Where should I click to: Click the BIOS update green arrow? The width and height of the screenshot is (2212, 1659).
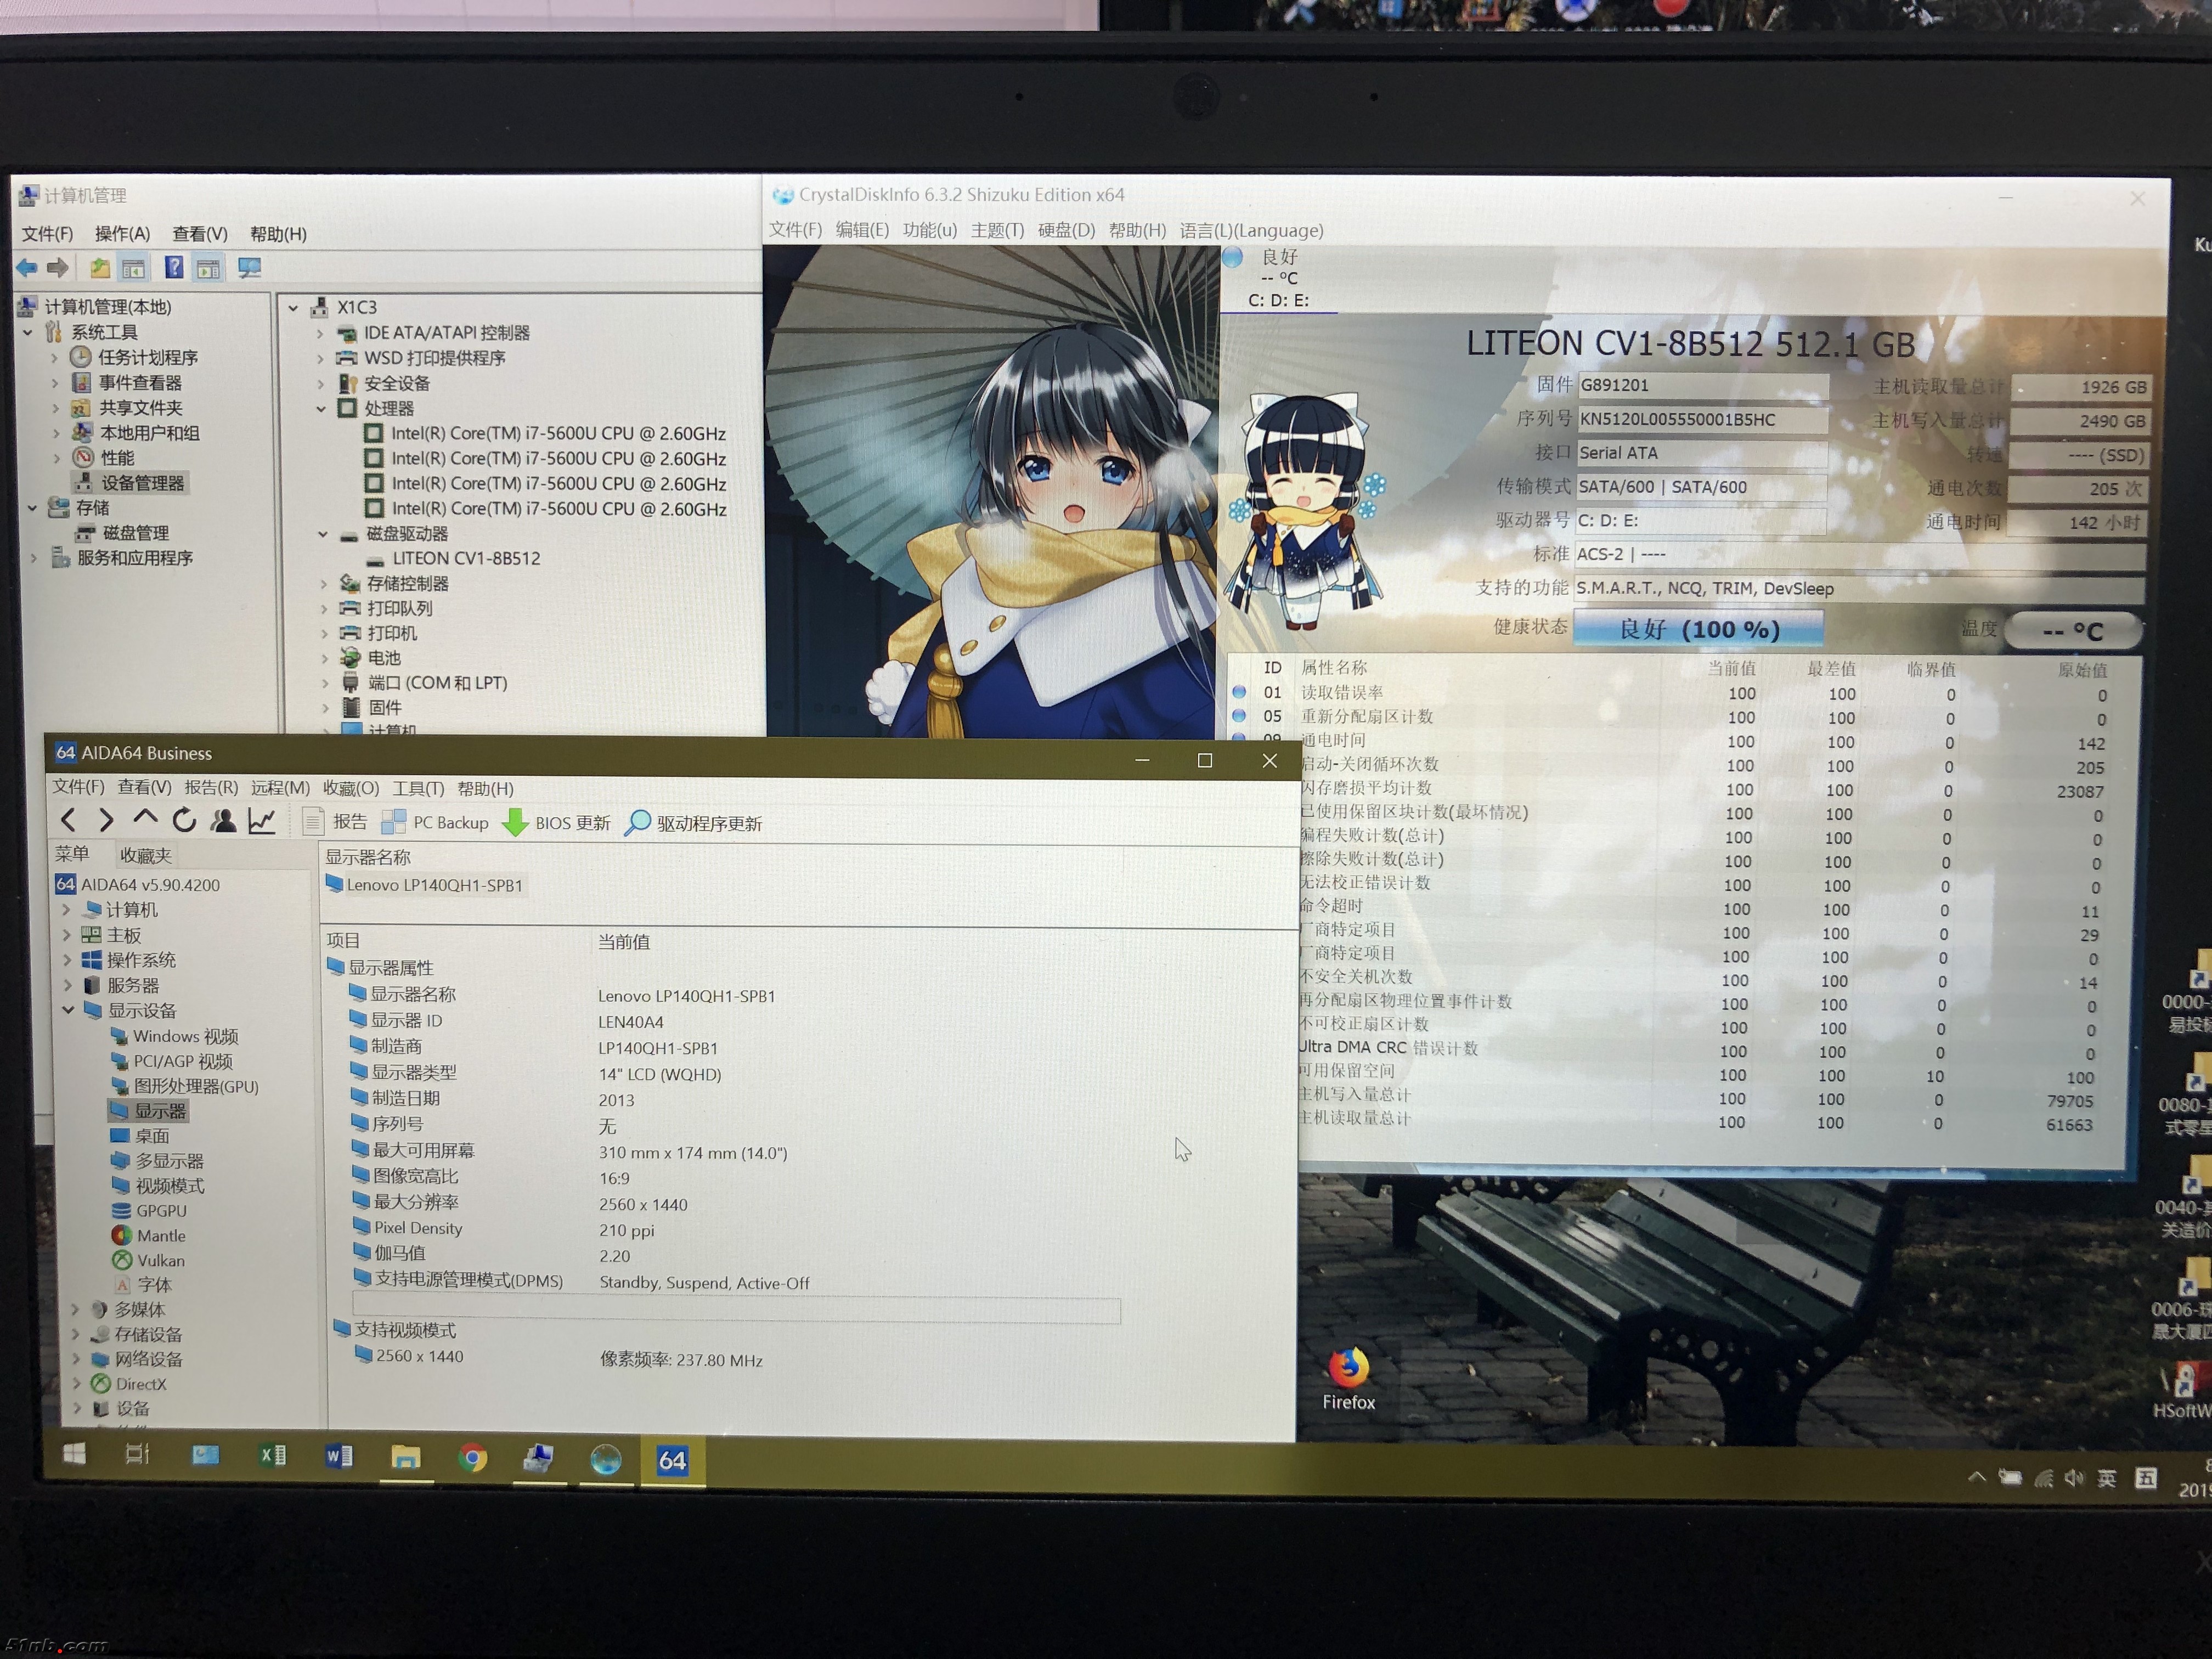click(515, 823)
